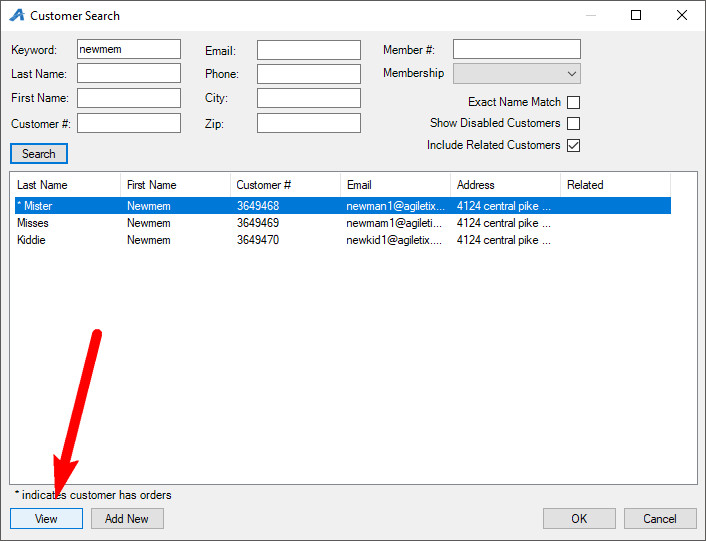Viewport: 706px width, 541px height.
Task: Uncheck Include Related Customers checkbox
Action: point(573,145)
